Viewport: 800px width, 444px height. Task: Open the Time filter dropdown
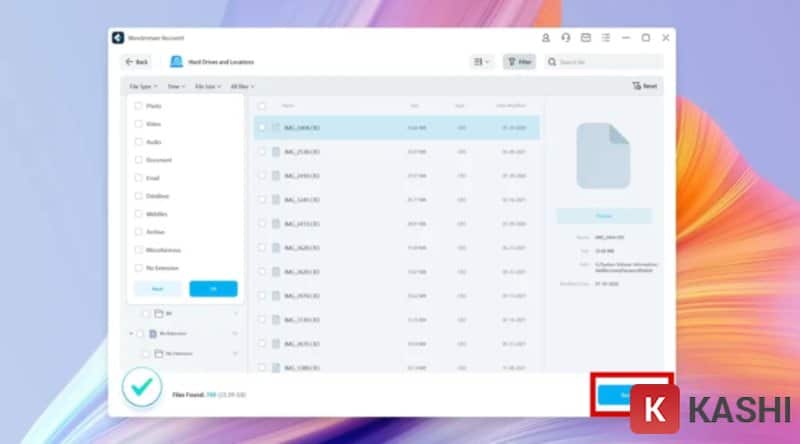pos(175,87)
